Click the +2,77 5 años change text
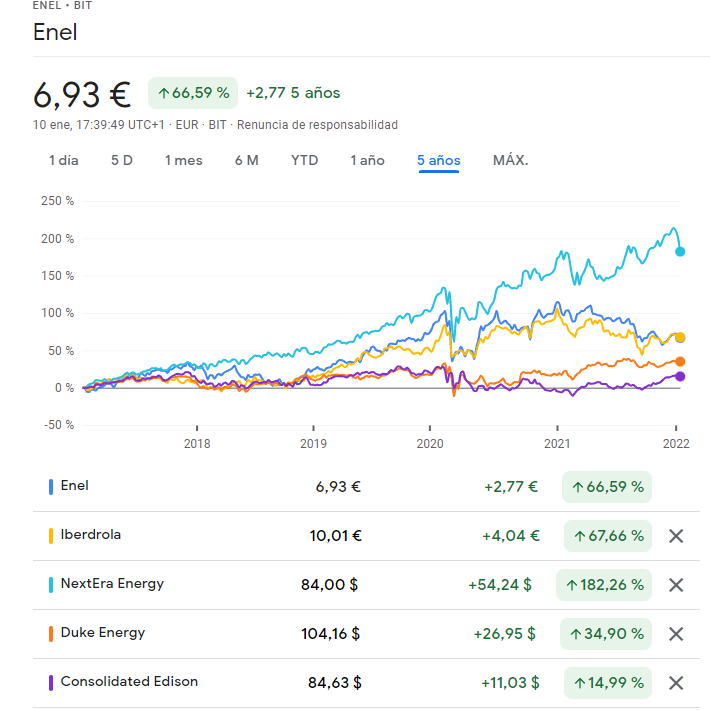The height and width of the screenshot is (710, 710). tap(293, 93)
